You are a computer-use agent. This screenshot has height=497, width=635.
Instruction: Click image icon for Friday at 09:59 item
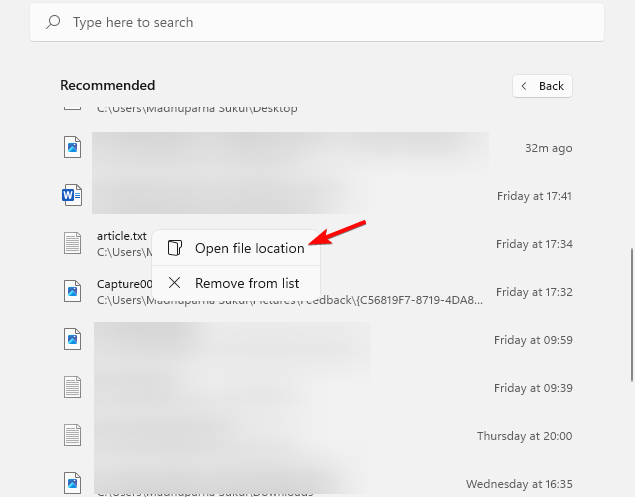pos(72,339)
